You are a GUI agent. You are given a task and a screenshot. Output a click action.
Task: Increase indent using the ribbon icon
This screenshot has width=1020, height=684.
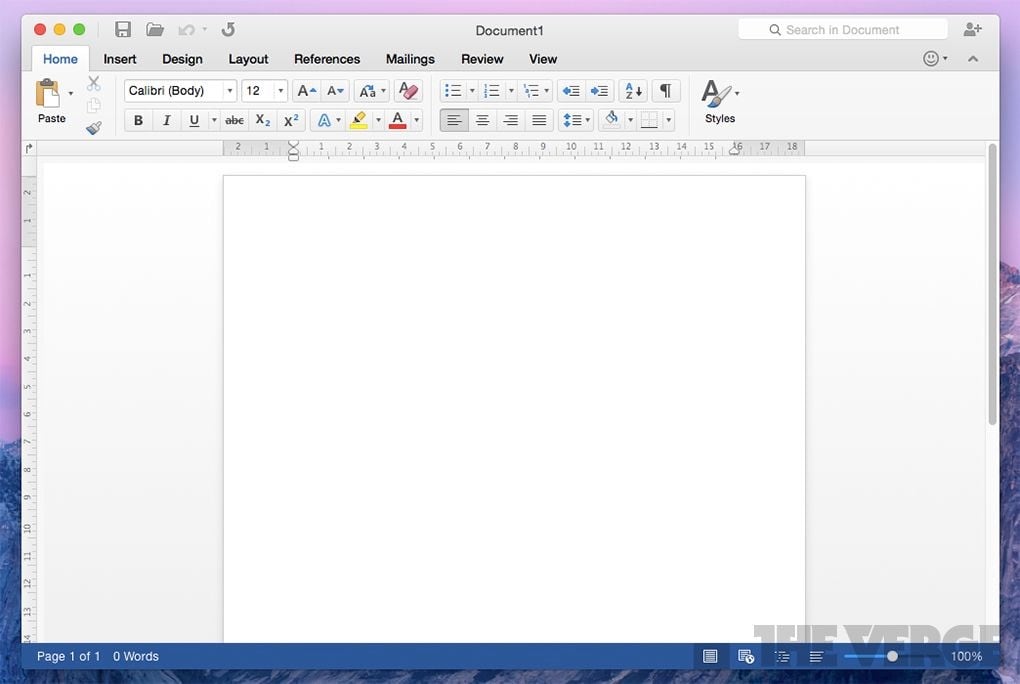coord(599,91)
